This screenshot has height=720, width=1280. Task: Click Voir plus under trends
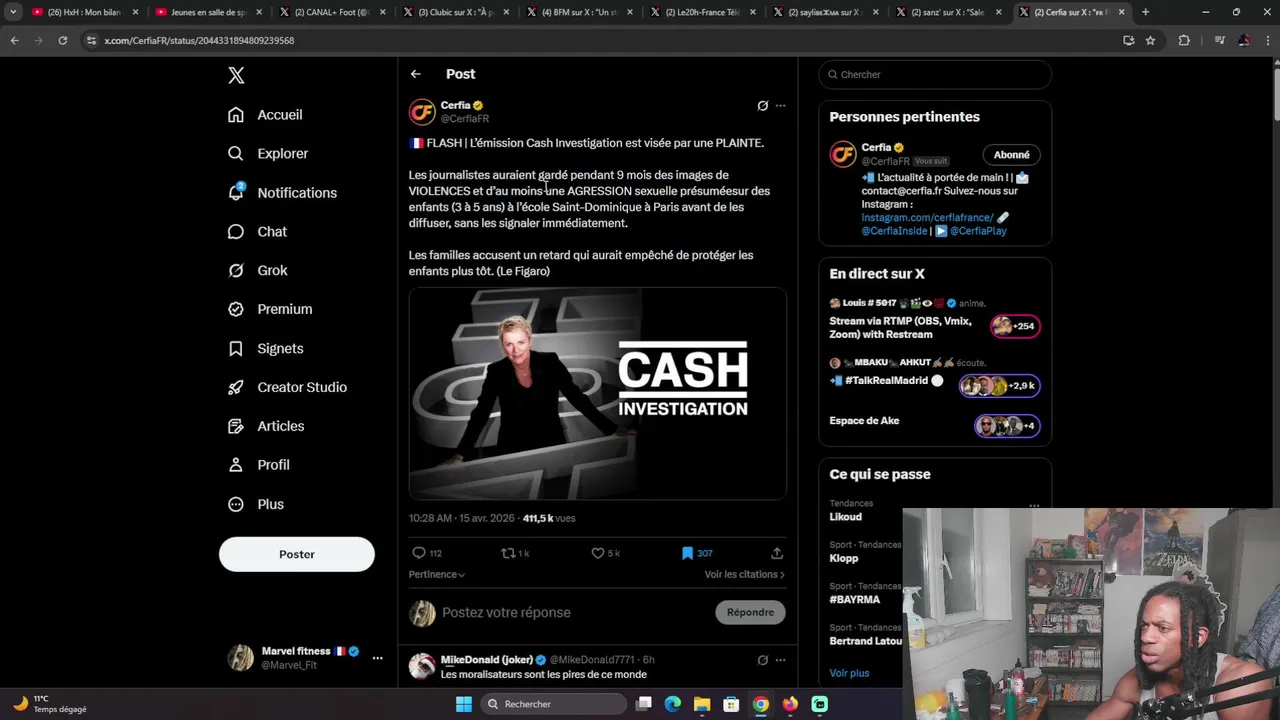point(849,673)
